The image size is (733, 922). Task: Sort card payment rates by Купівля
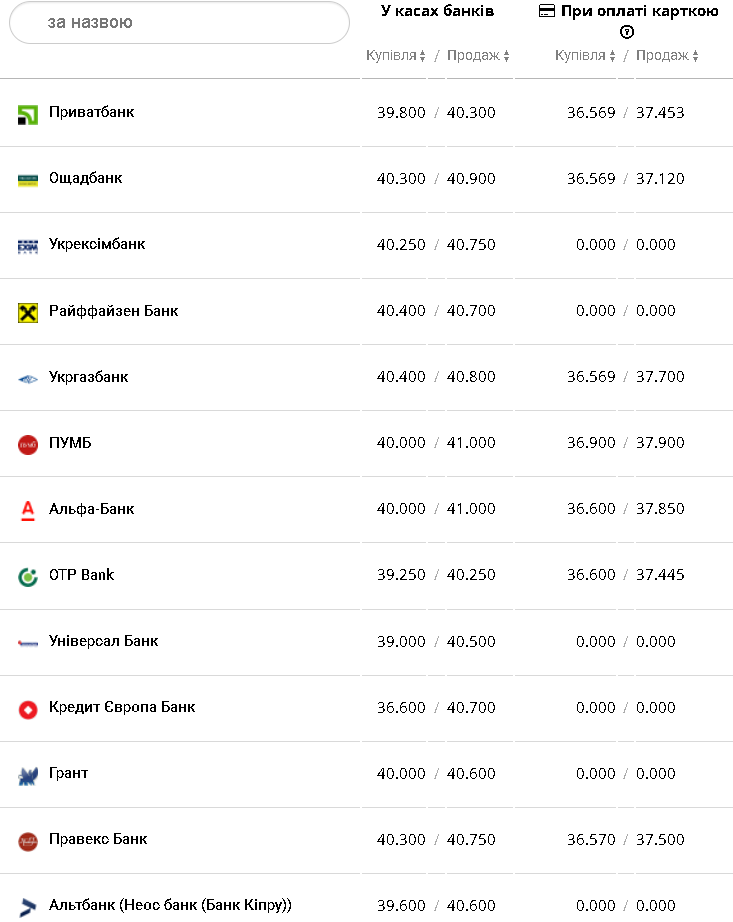point(585,56)
